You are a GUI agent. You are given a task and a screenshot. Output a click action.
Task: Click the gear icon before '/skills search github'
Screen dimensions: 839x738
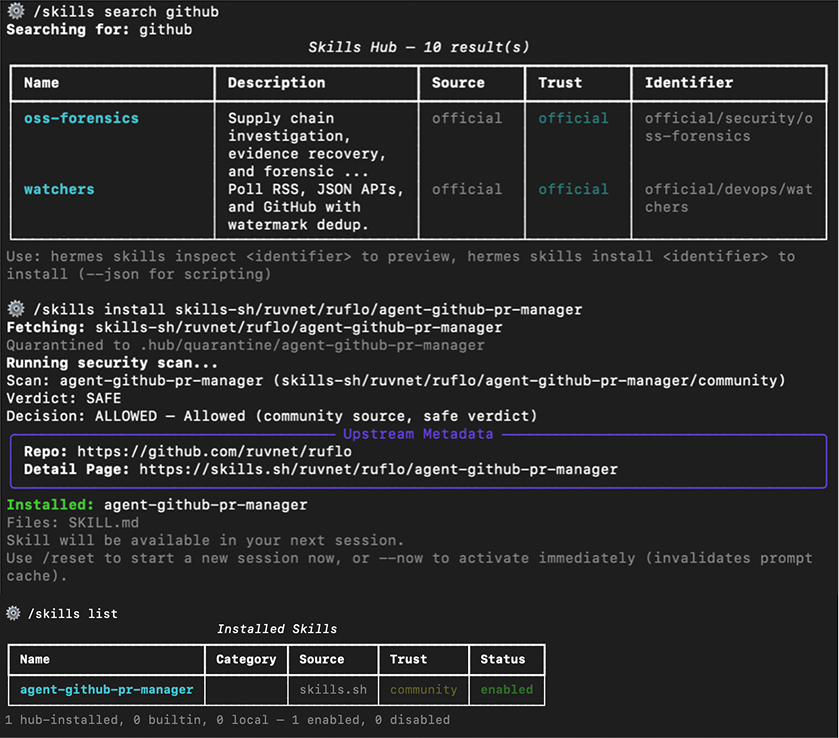tap(16, 11)
